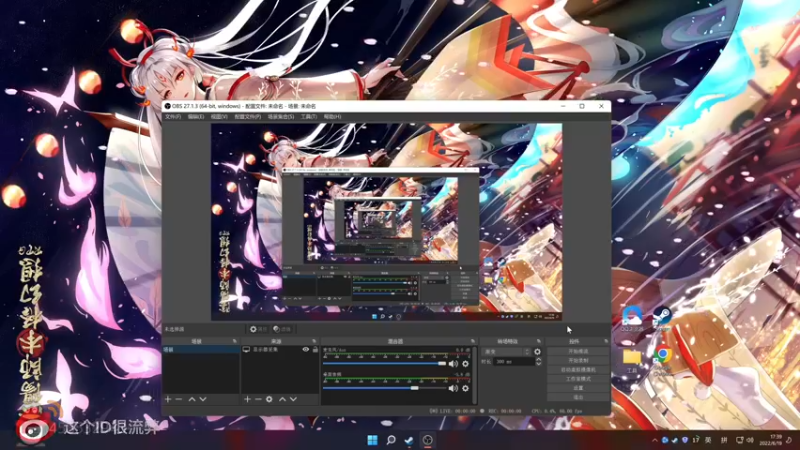
Task: Open transition properties gear in Scene Transitions
Action: pyautogui.click(x=537, y=352)
